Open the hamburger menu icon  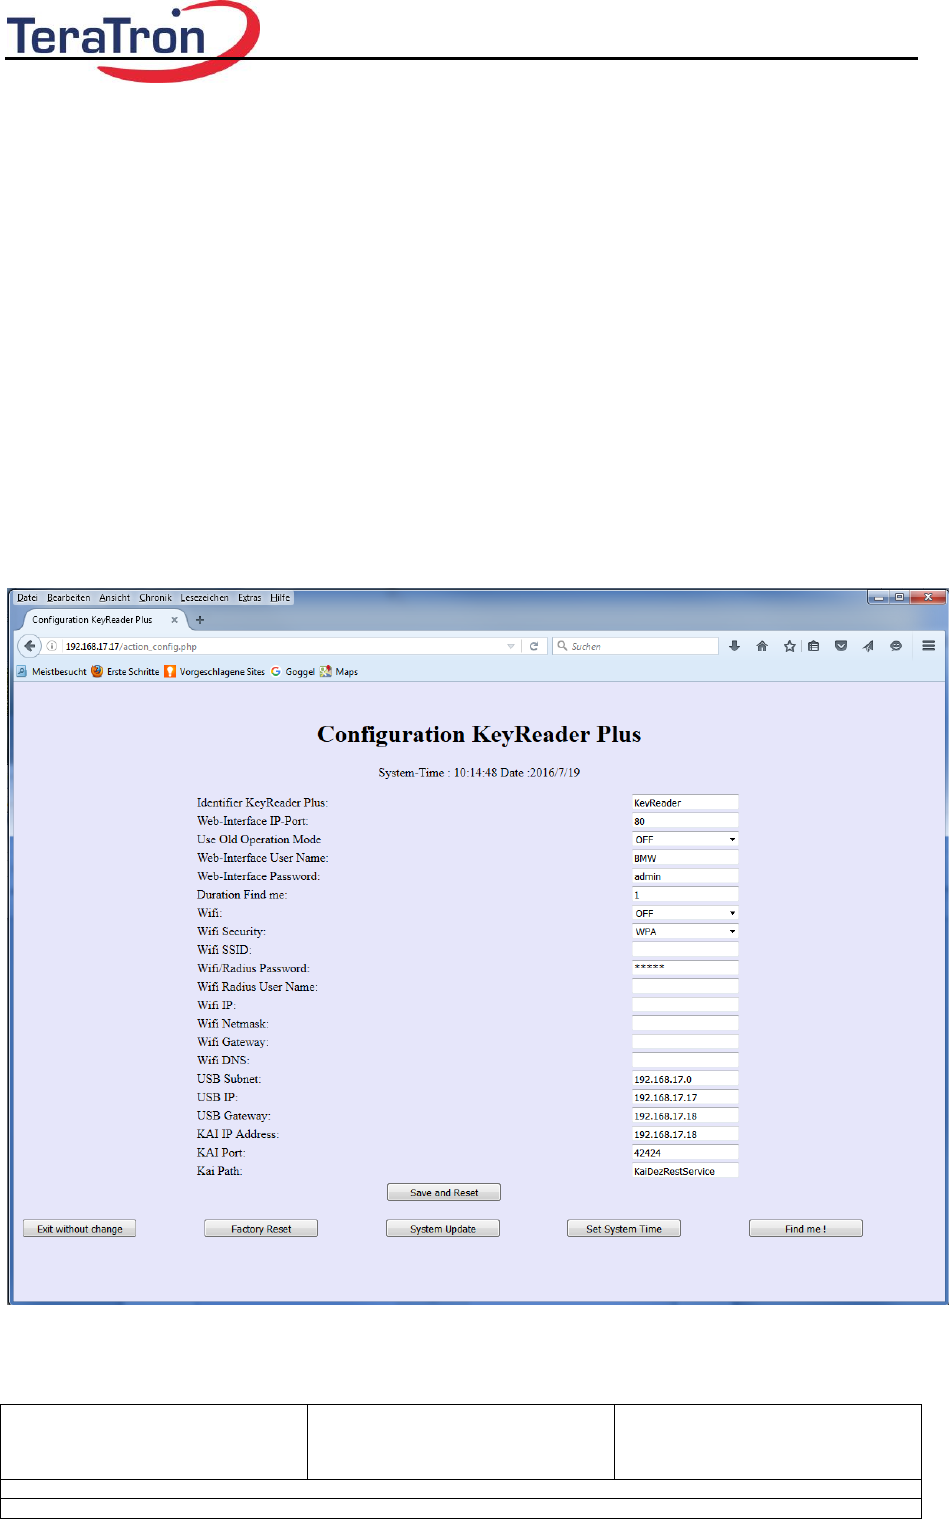(928, 646)
